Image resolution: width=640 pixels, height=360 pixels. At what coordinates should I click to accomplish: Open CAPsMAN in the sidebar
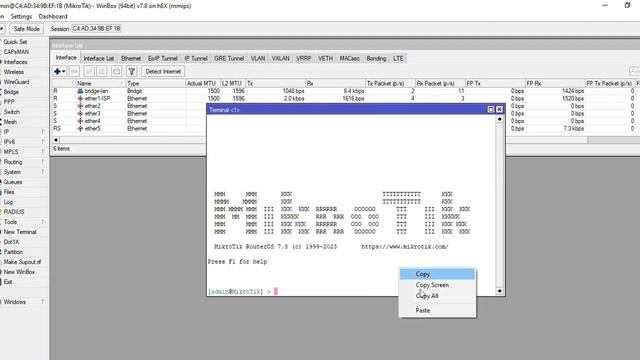point(16,52)
